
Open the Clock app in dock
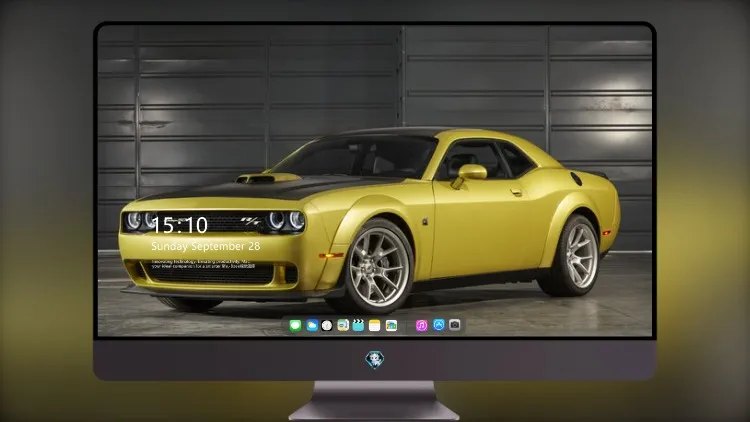[x=327, y=326]
